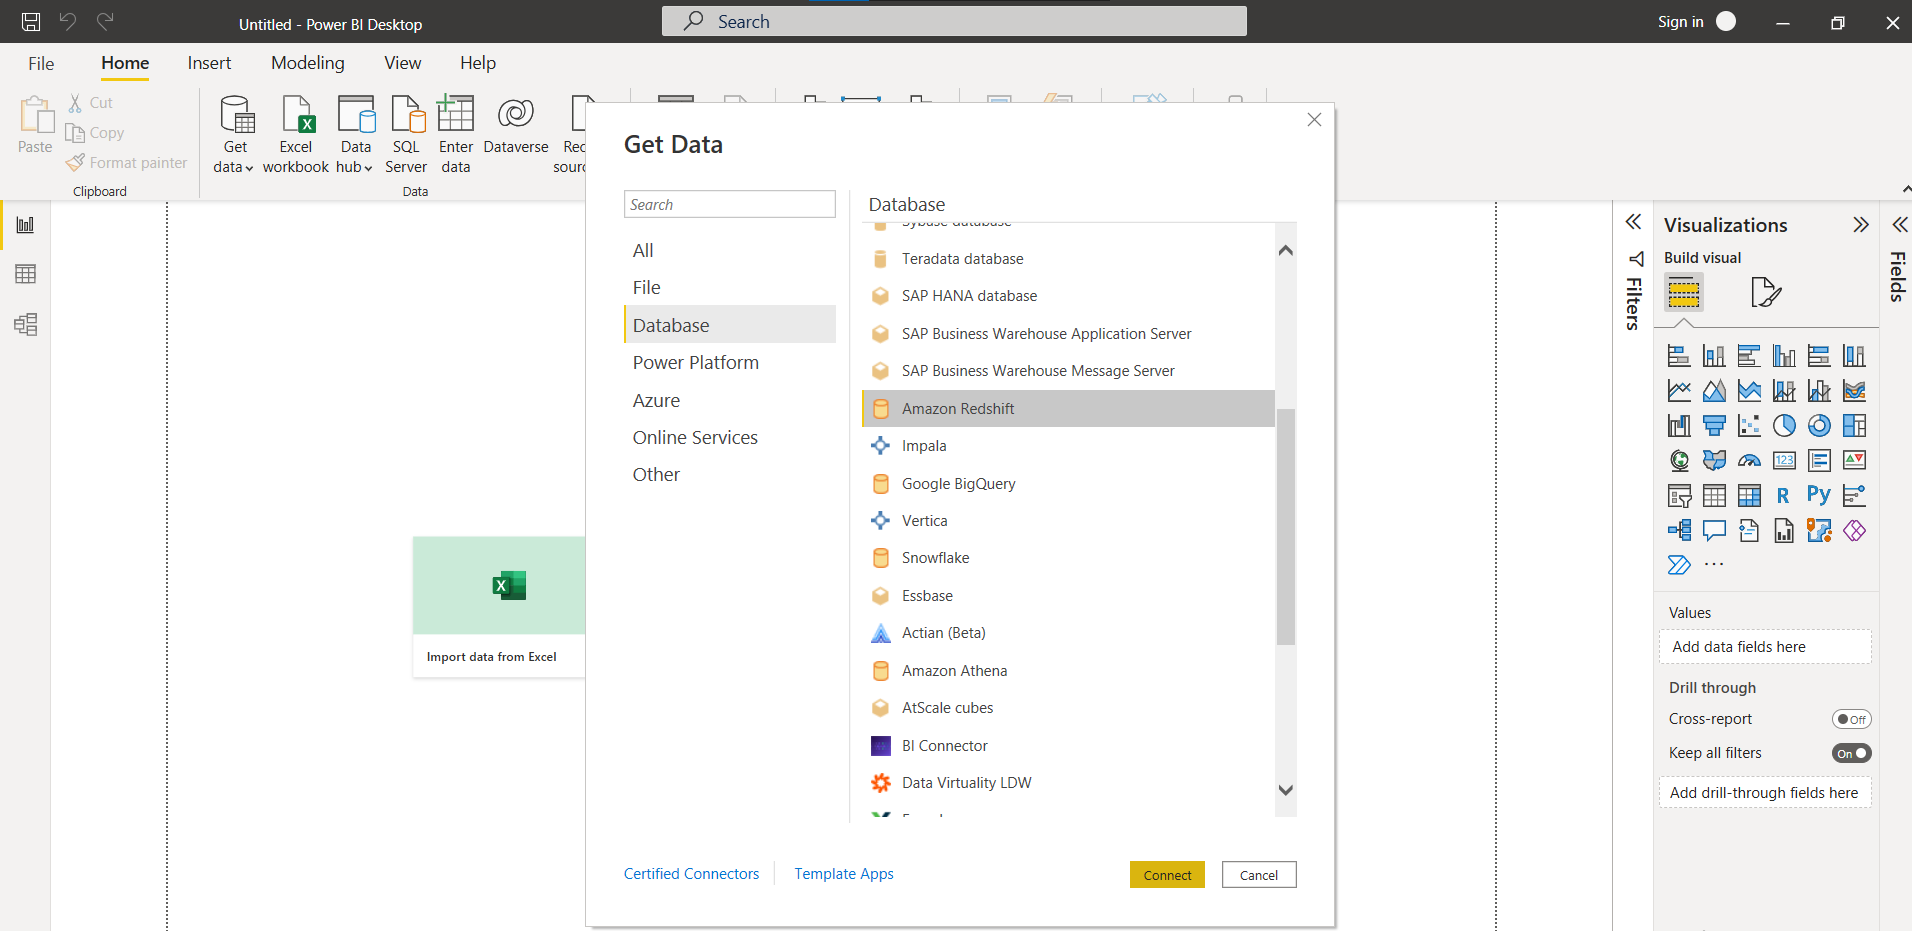Click the Undo arrow icon
Screen dimensions: 1912x931
click(68, 21)
